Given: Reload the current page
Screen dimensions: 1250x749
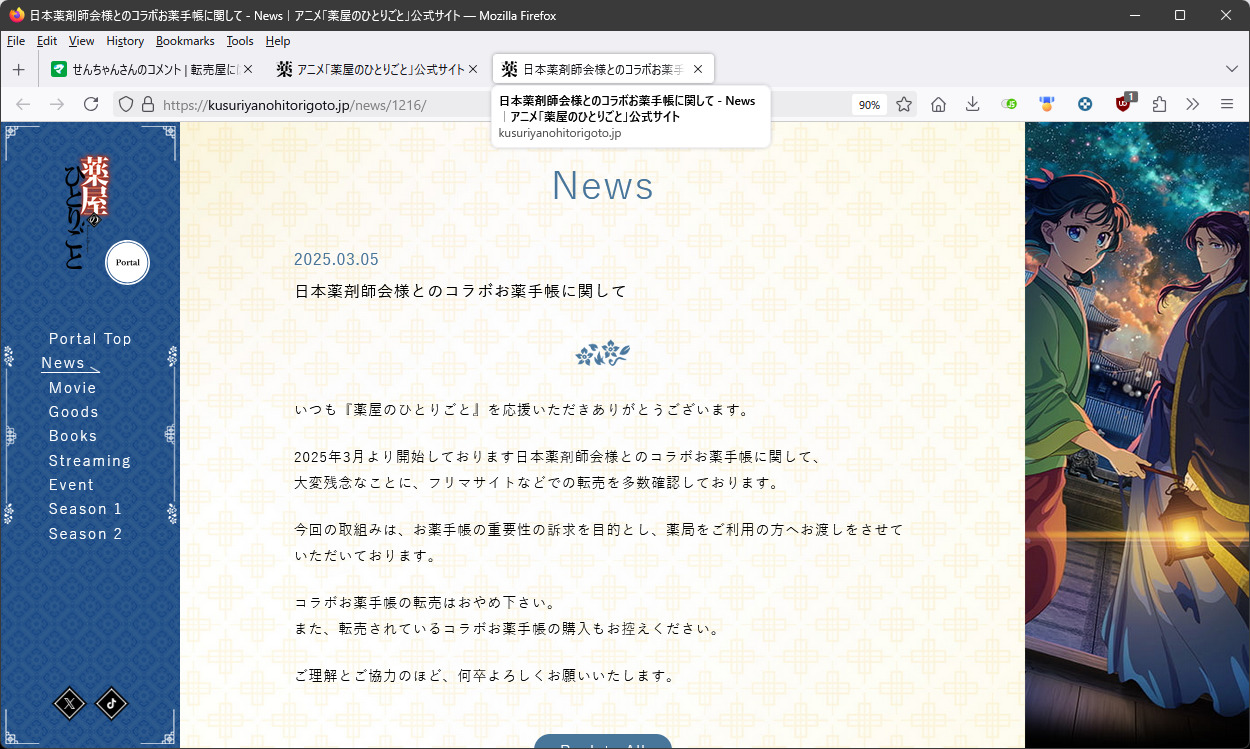Looking at the screenshot, I should click(91, 104).
